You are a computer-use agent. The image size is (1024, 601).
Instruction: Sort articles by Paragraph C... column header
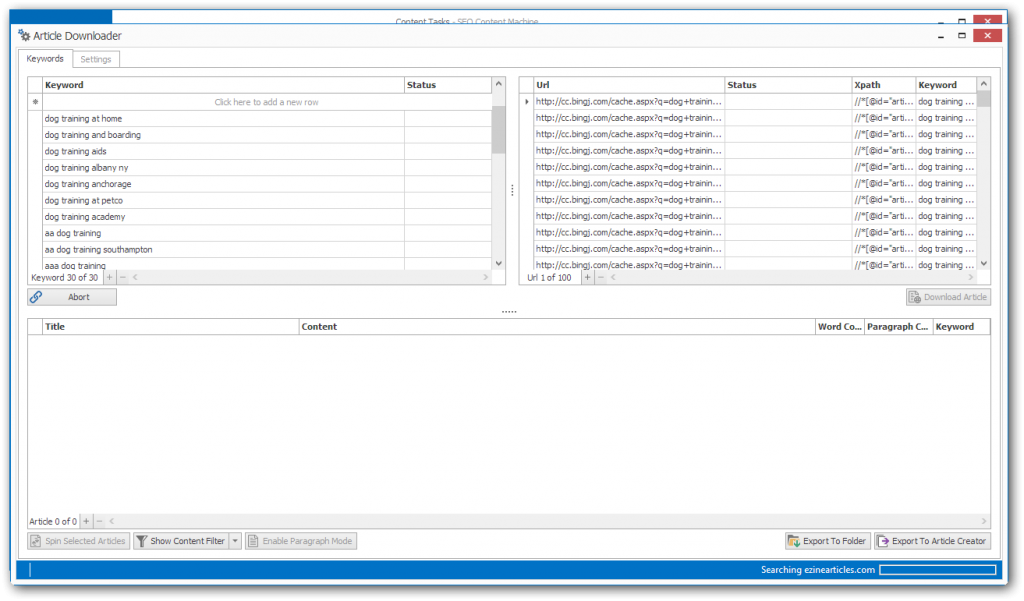pos(898,327)
